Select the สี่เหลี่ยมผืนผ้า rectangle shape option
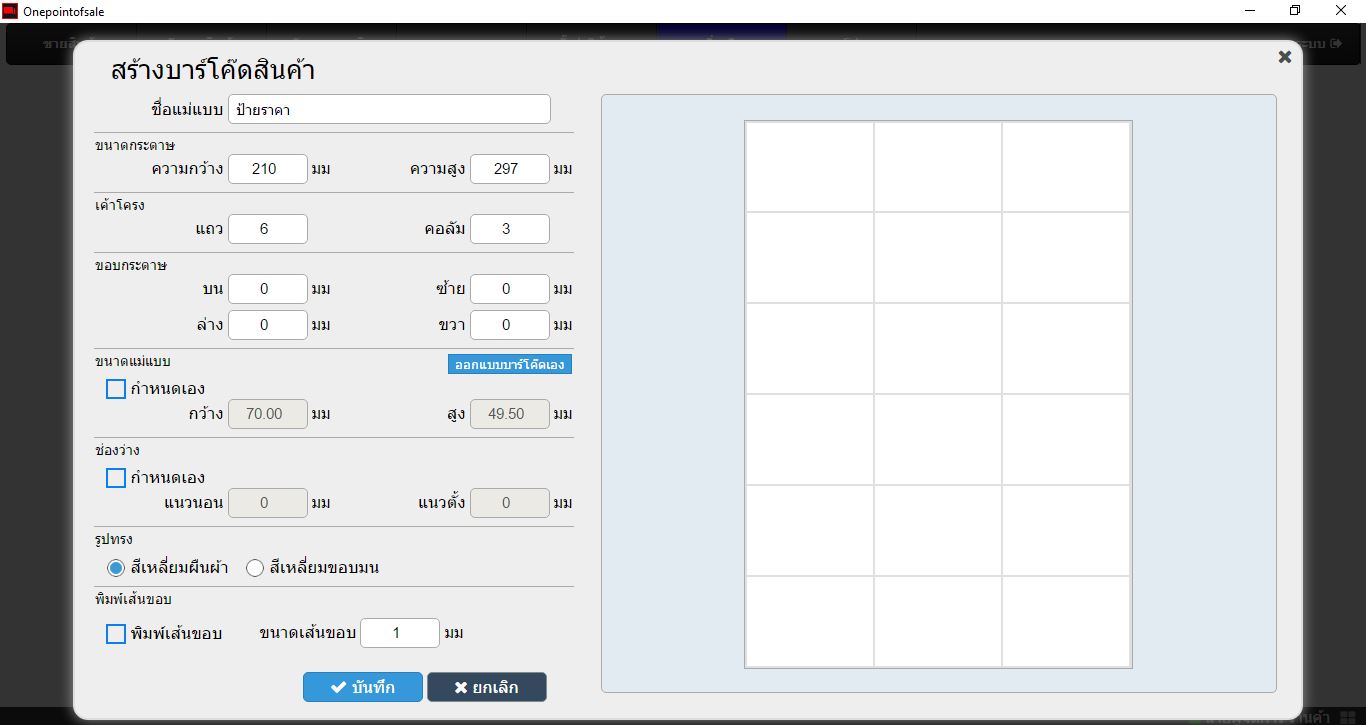1366x725 pixels. click(x=116, y=568)
